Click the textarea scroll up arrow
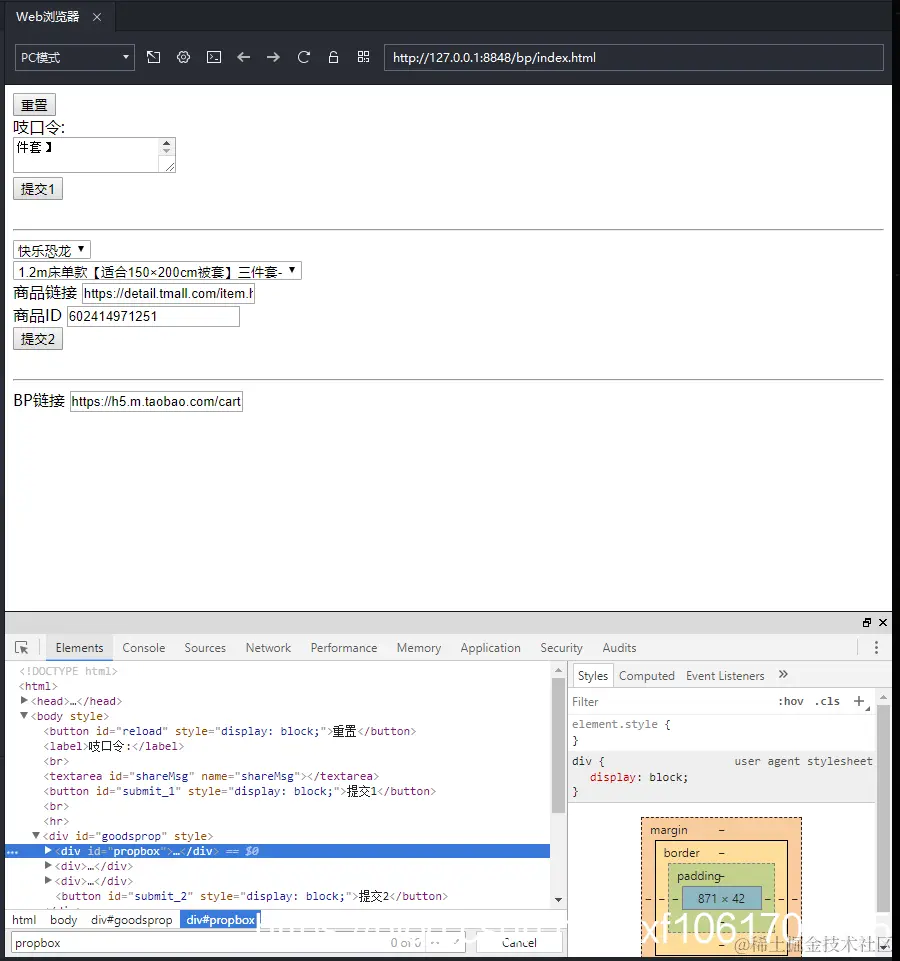The height and width of the screenshot is (961, 900). (166, 143)
